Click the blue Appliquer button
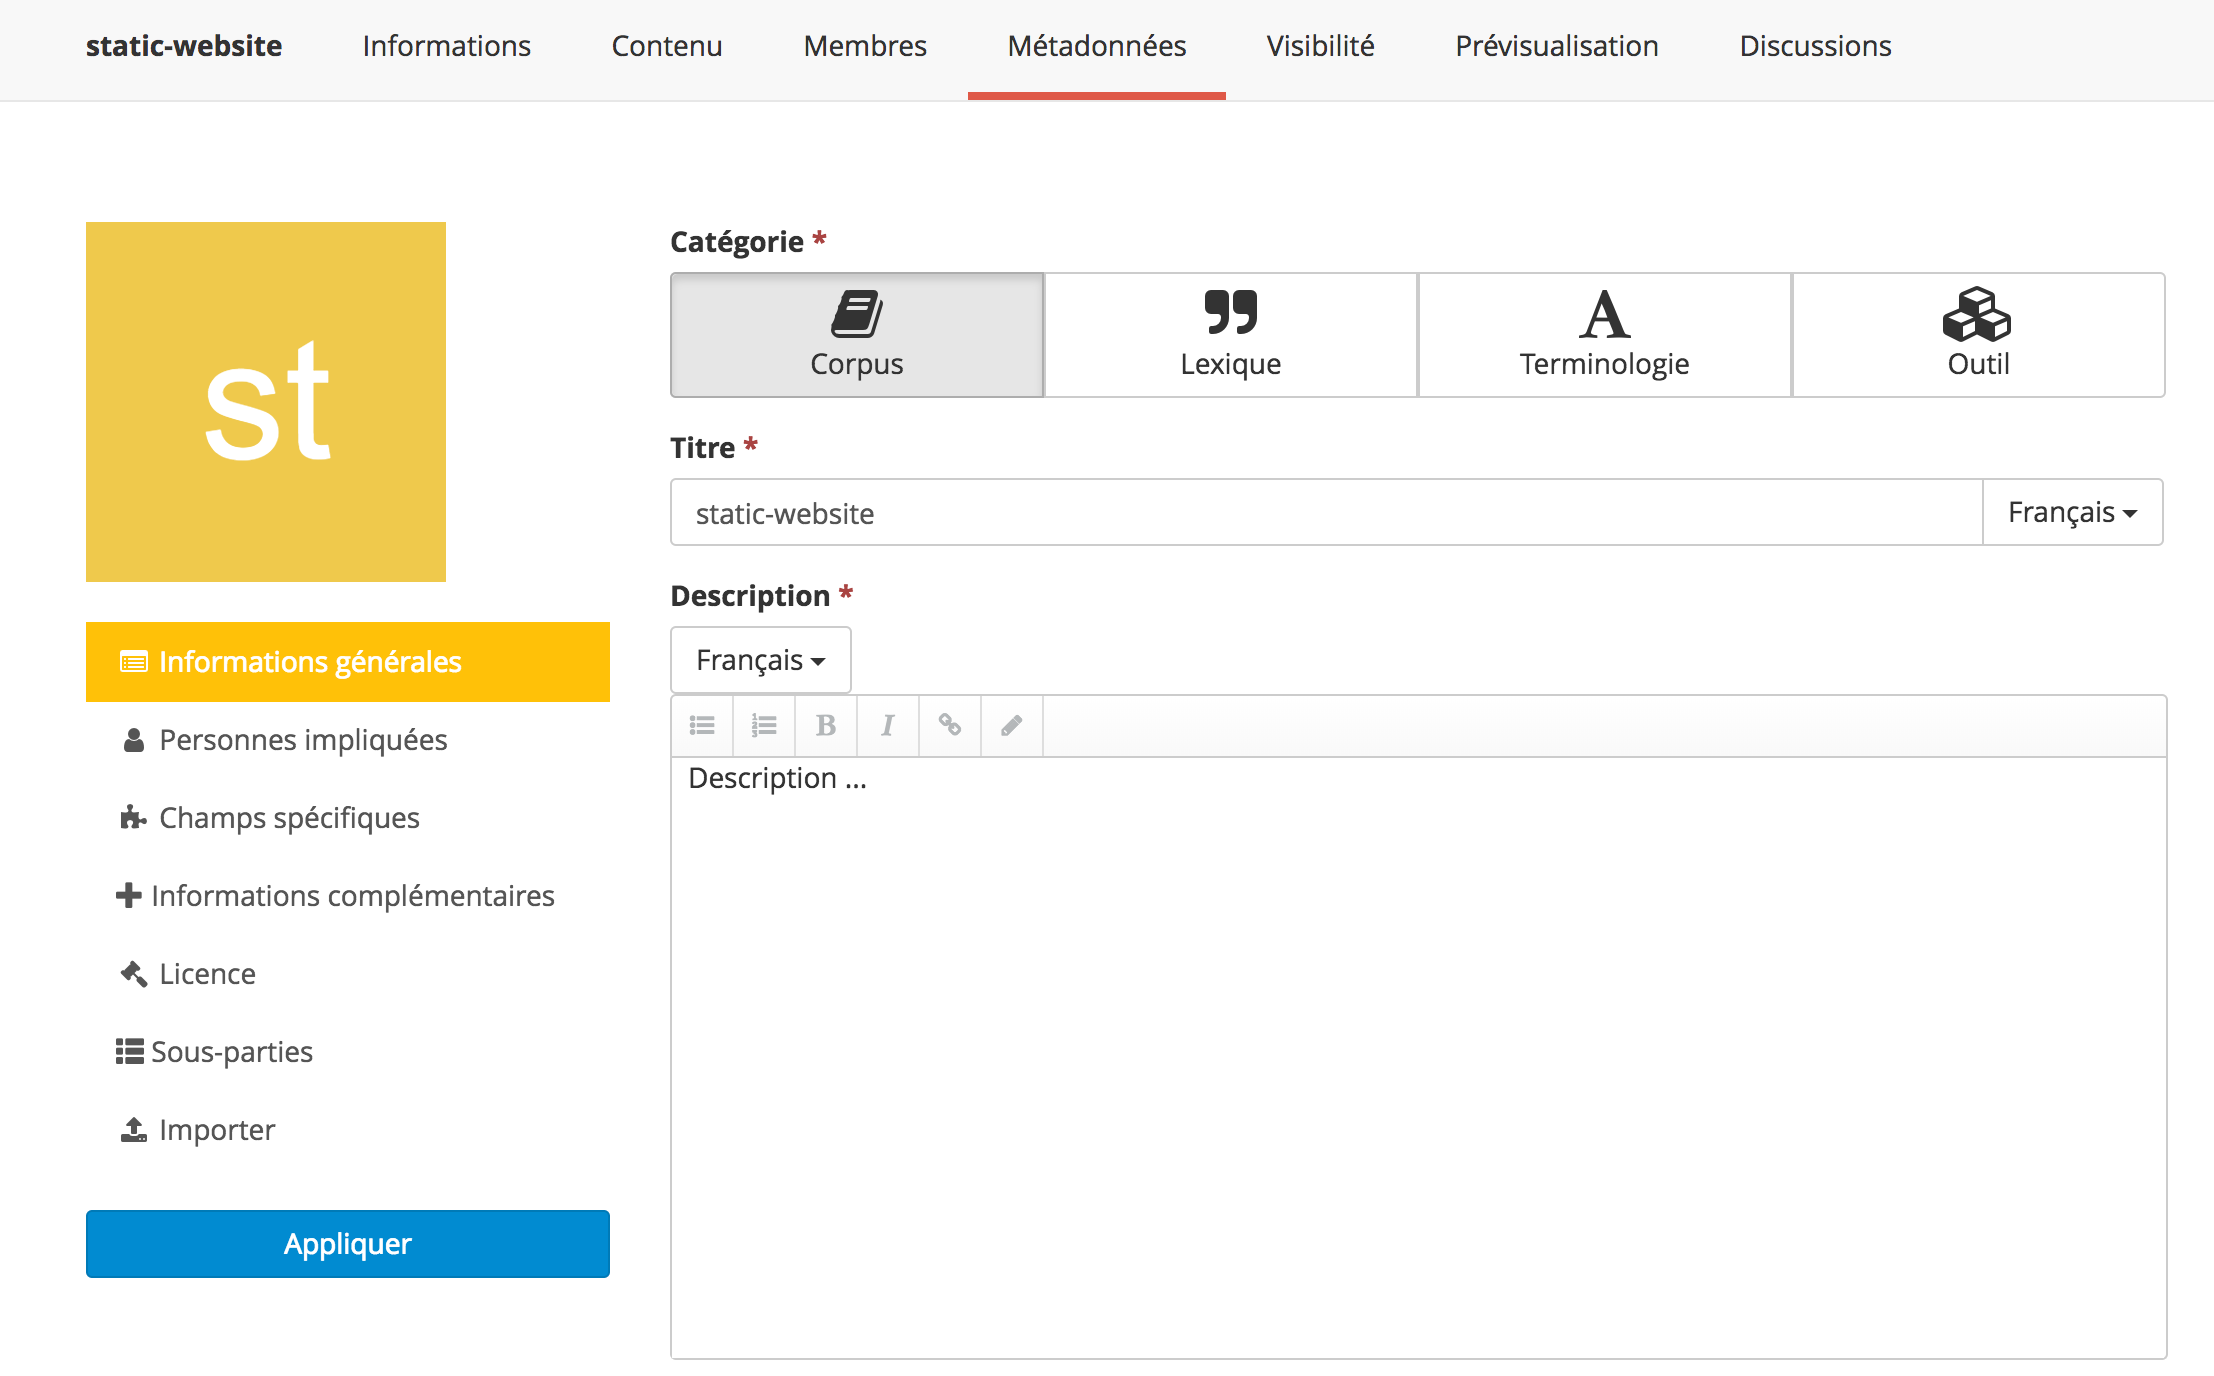Screen dimensions: 2214x1376 click(347, 1243)
